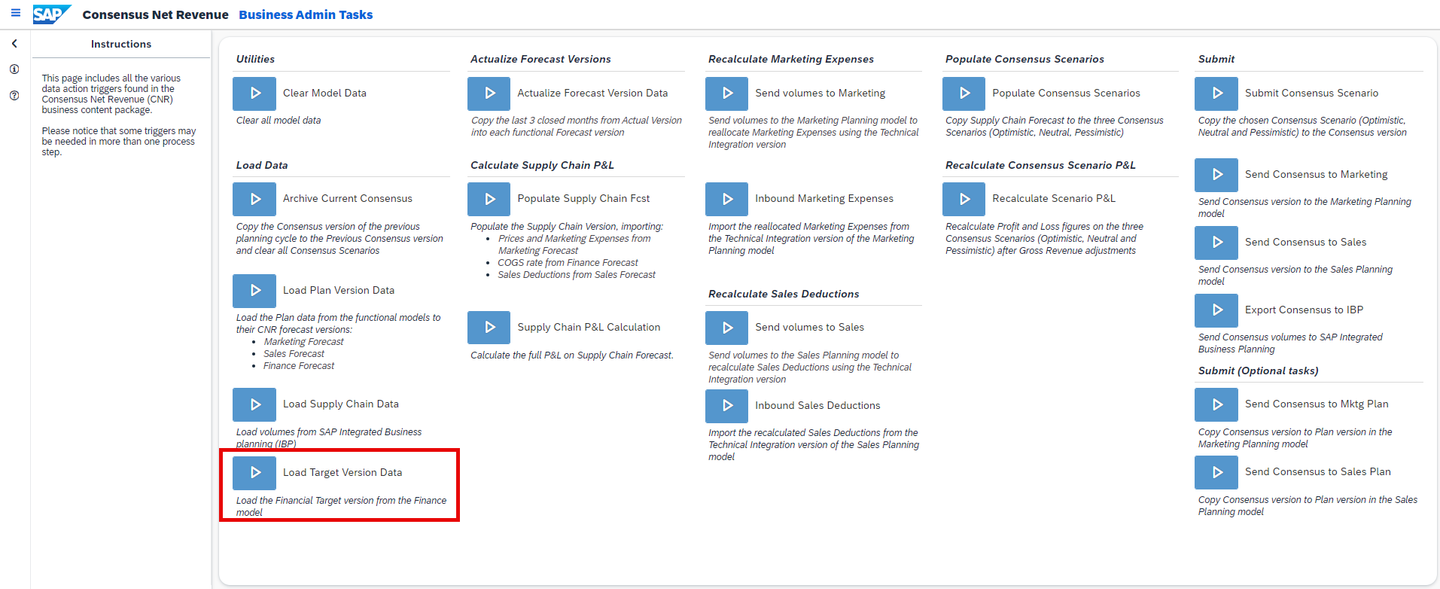Click 'COGS rate from Finance Forecast' bullet
The image size is (1440, 589).
(568, 263)
